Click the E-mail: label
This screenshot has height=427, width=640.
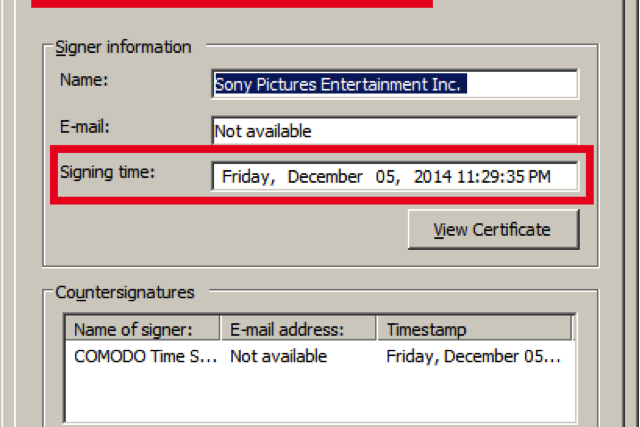point(84,126)
